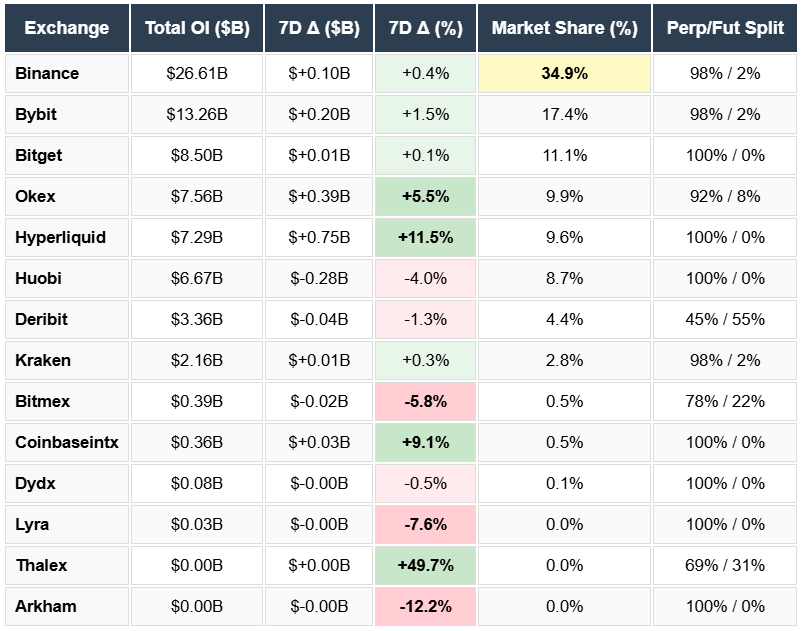The image size is (805, 631).
Task: Click the green +49.7% Thalex change cell
Action: (425, 566)
